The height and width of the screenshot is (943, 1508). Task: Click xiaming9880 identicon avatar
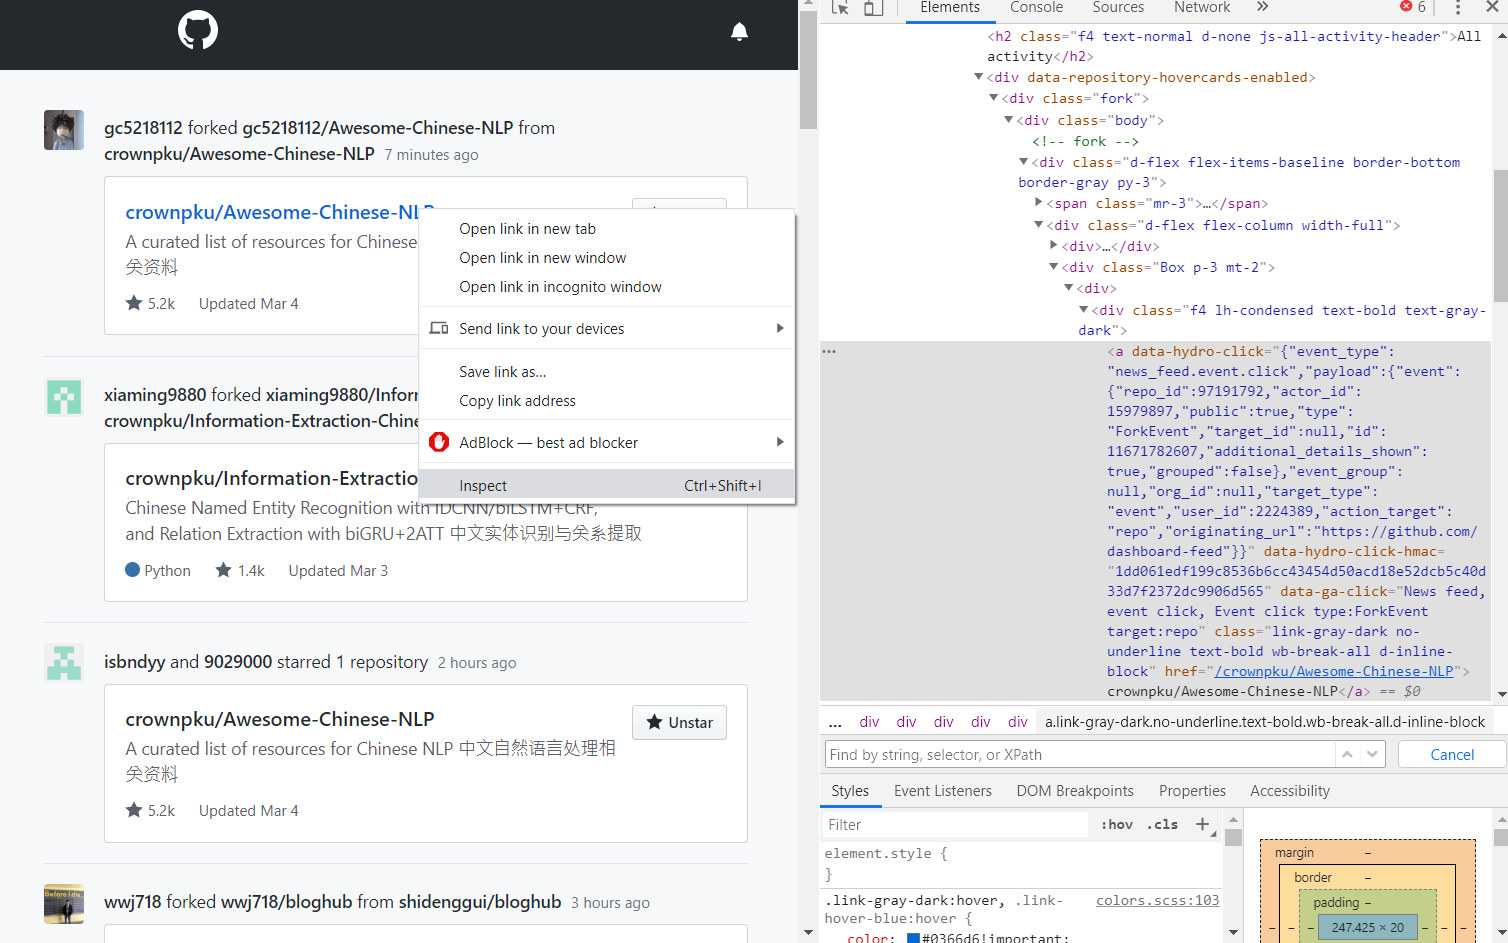(x=64, y=397)
